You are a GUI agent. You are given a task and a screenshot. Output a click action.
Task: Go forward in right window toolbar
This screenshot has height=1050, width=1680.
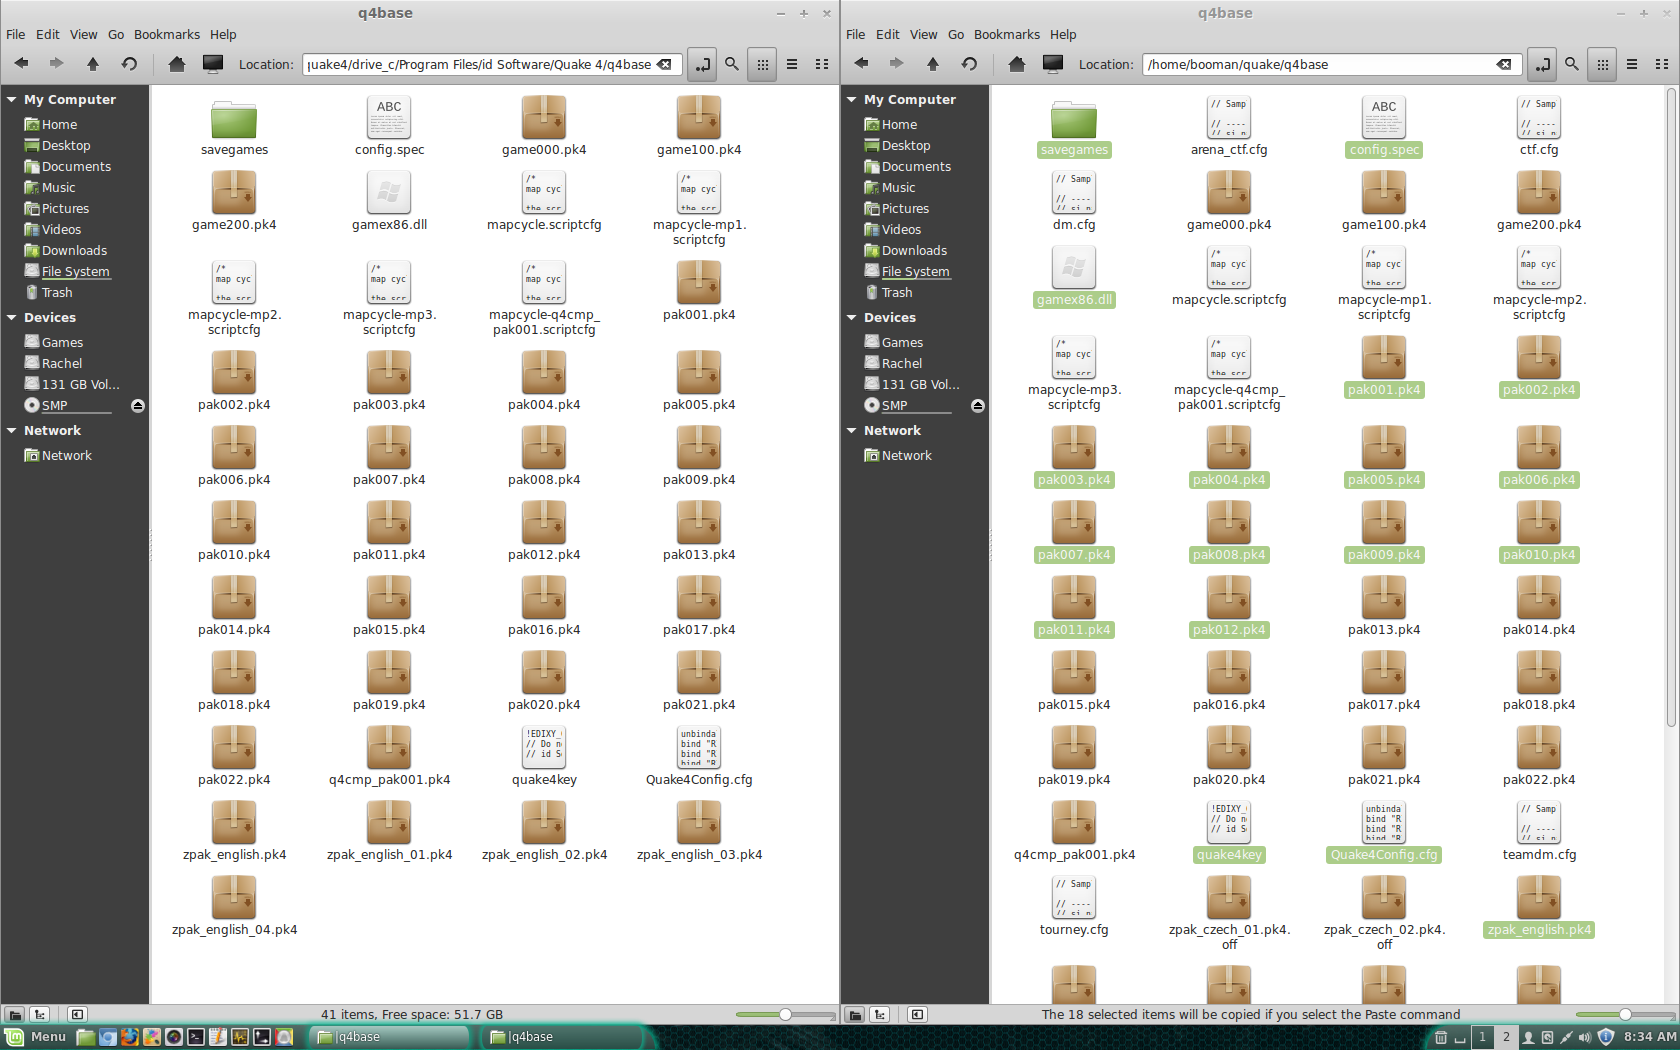coord(897,64)
